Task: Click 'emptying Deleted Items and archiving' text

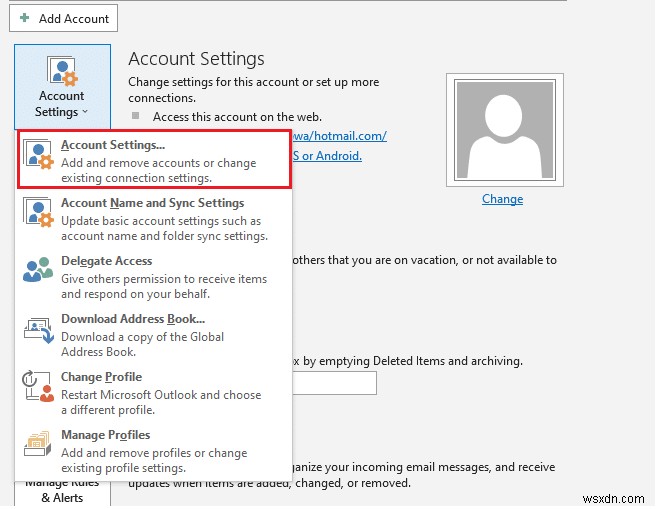Action: pos(421,361)
